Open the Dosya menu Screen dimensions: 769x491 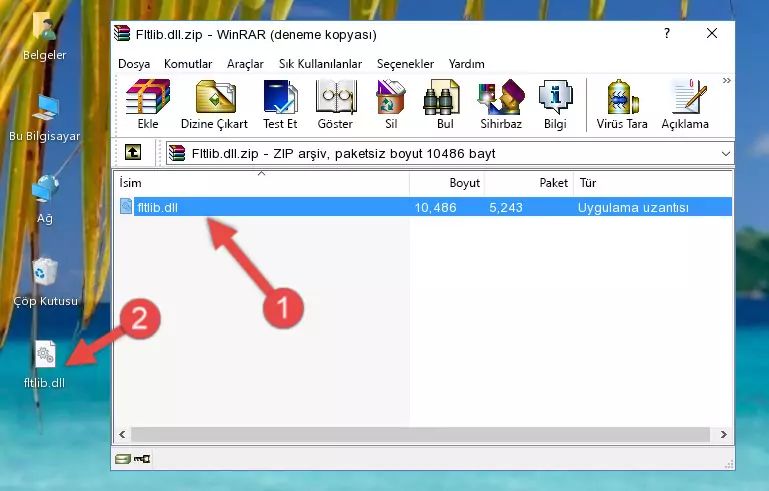pyautogui.click(x=134, y=64)
